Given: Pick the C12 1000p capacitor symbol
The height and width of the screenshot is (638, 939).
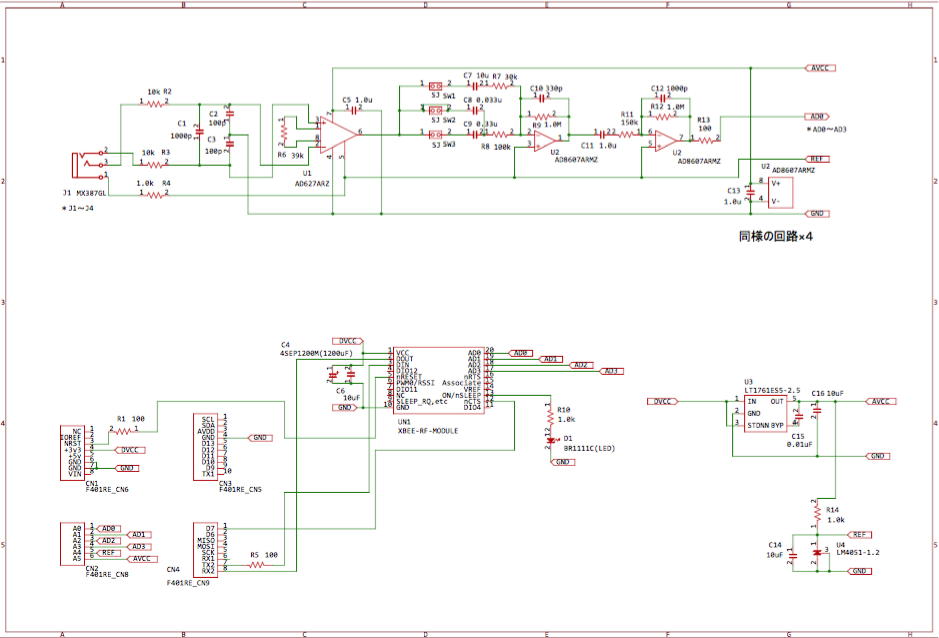Looking at the screenshot, I should pos(663,98).
